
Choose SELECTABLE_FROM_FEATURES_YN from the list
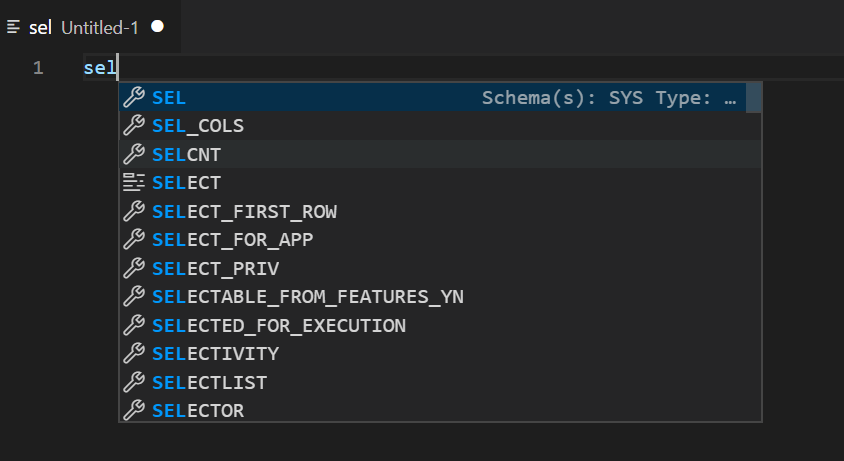click(x=308, y=297)
